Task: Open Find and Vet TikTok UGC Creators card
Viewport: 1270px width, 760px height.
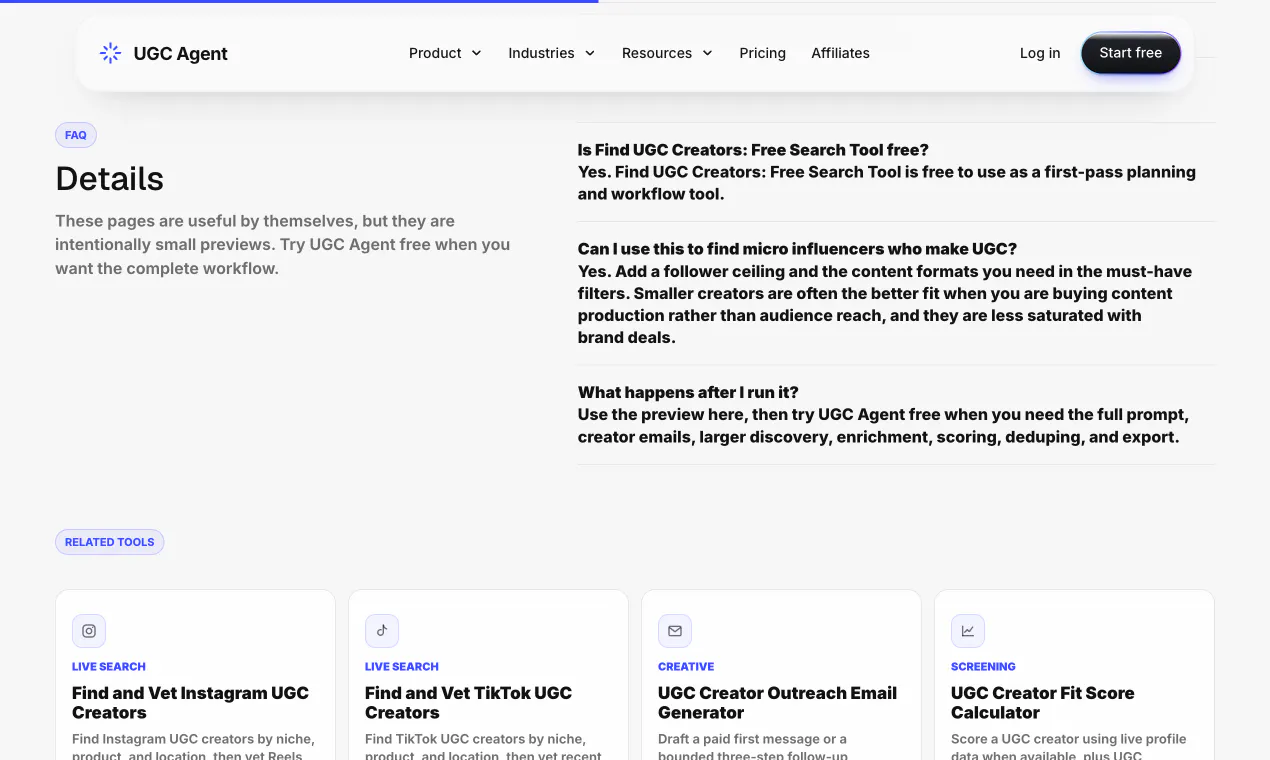Action: pos(488,675)
